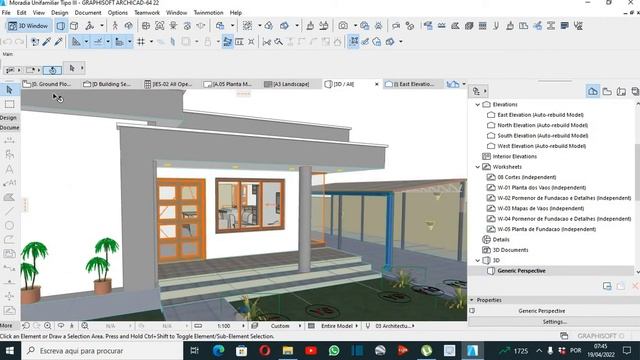The image size is (640, 360).
Task: Open the Entire Model dropdown
Action: coord(339,326)
